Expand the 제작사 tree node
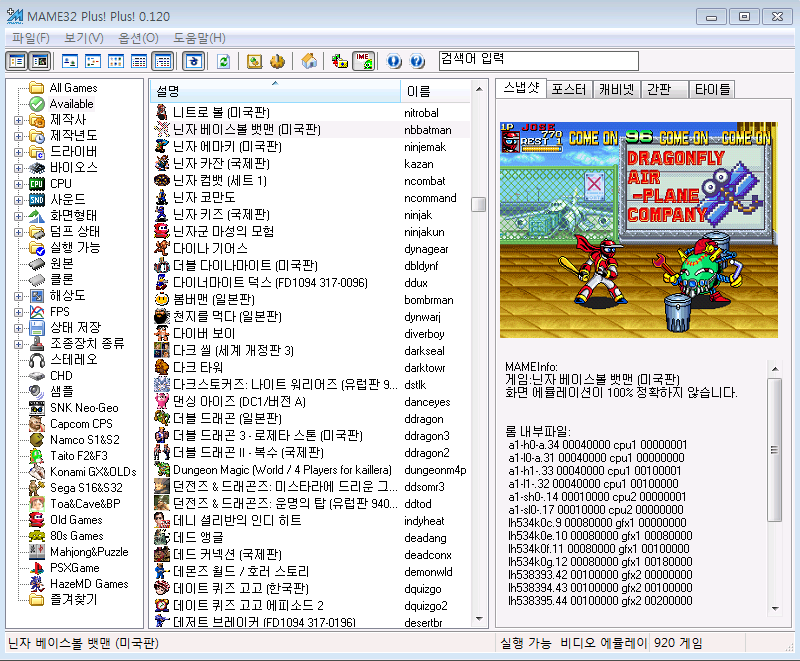Image resolution: width=800 pixels, height=661 pixels. (18, 120)
